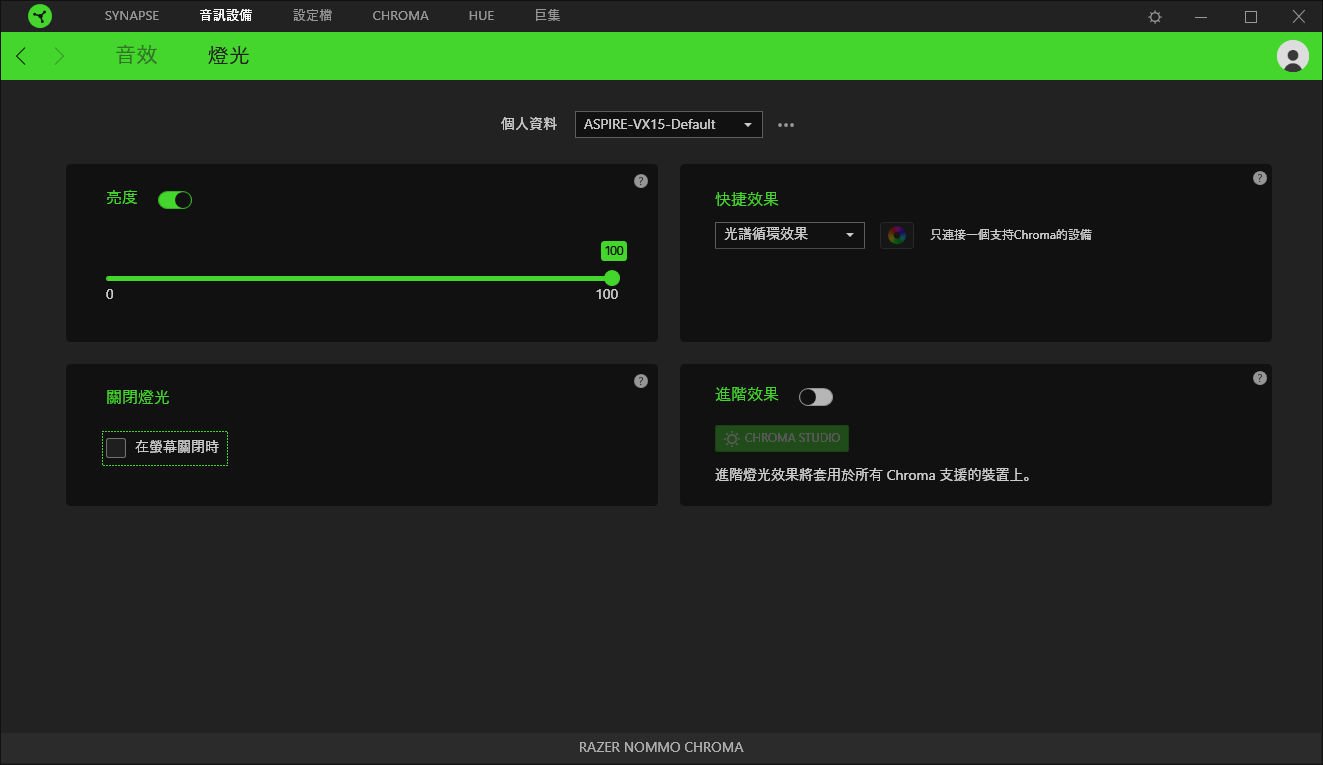The height and width of the screenshot is (765, 1323).
Task: Open profile options three-dot menu
Action: (786, 125)
